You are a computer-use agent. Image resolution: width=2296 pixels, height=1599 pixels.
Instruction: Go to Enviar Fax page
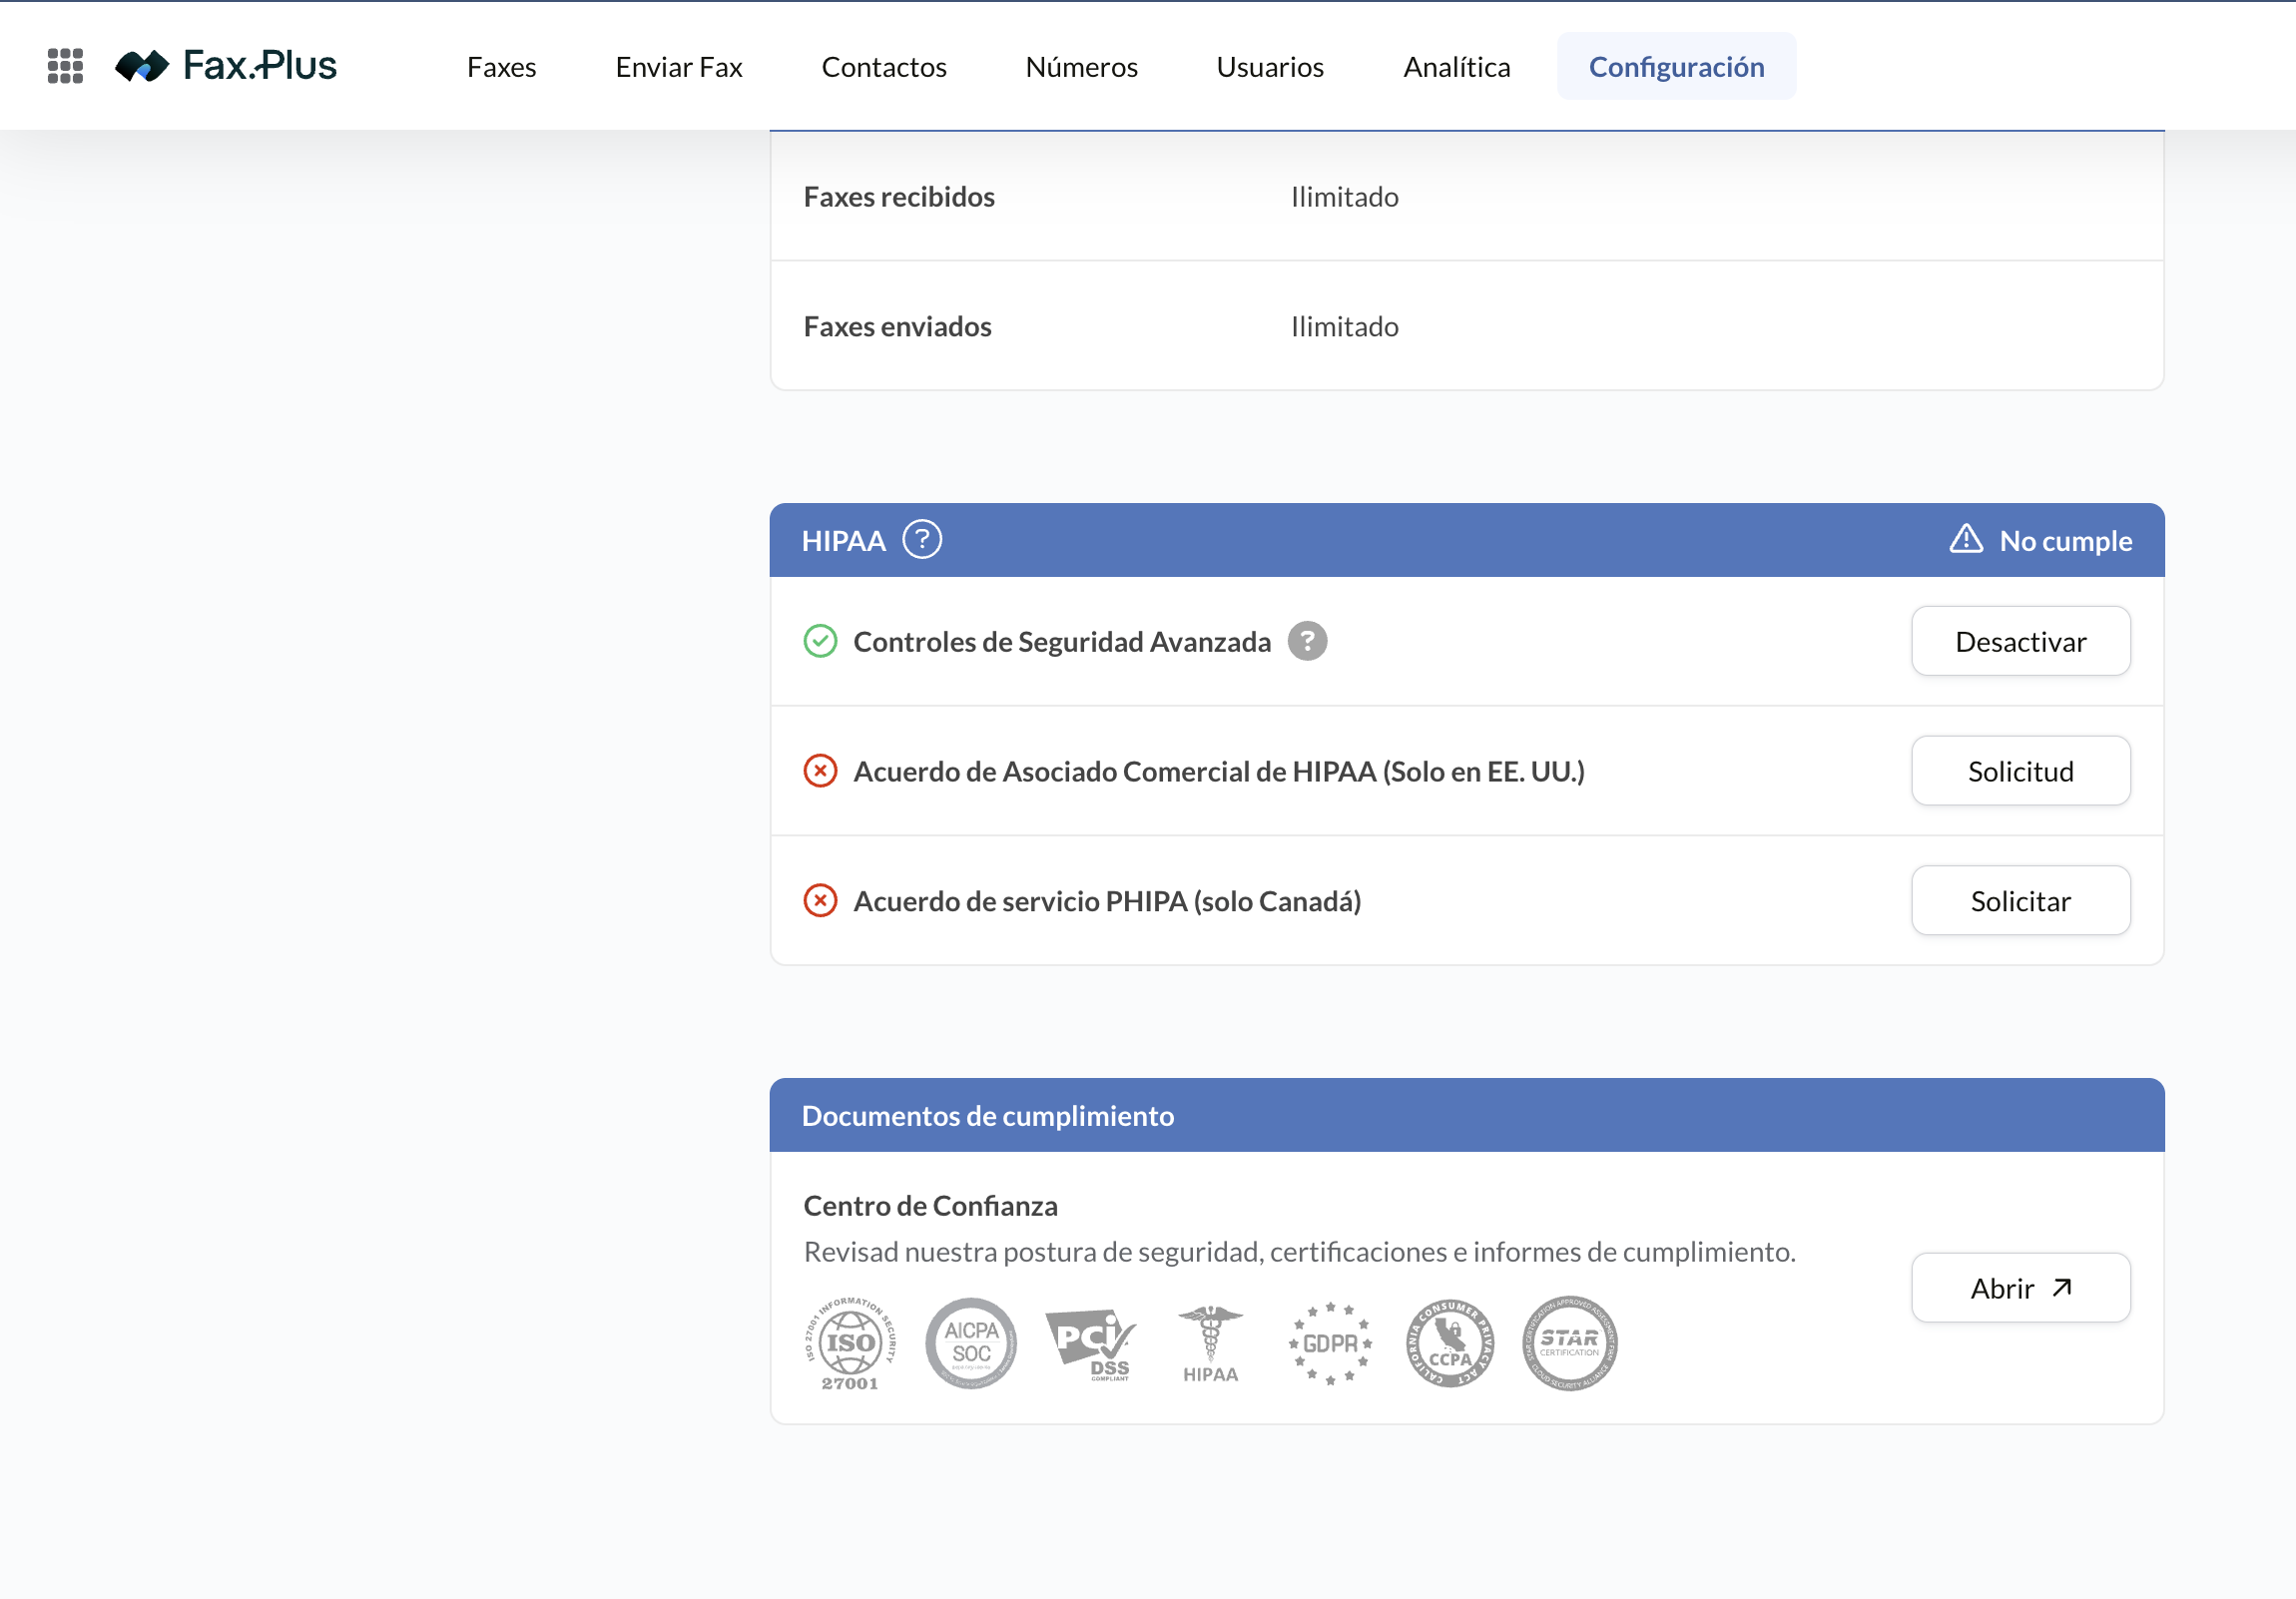click(x=679, y=67)
